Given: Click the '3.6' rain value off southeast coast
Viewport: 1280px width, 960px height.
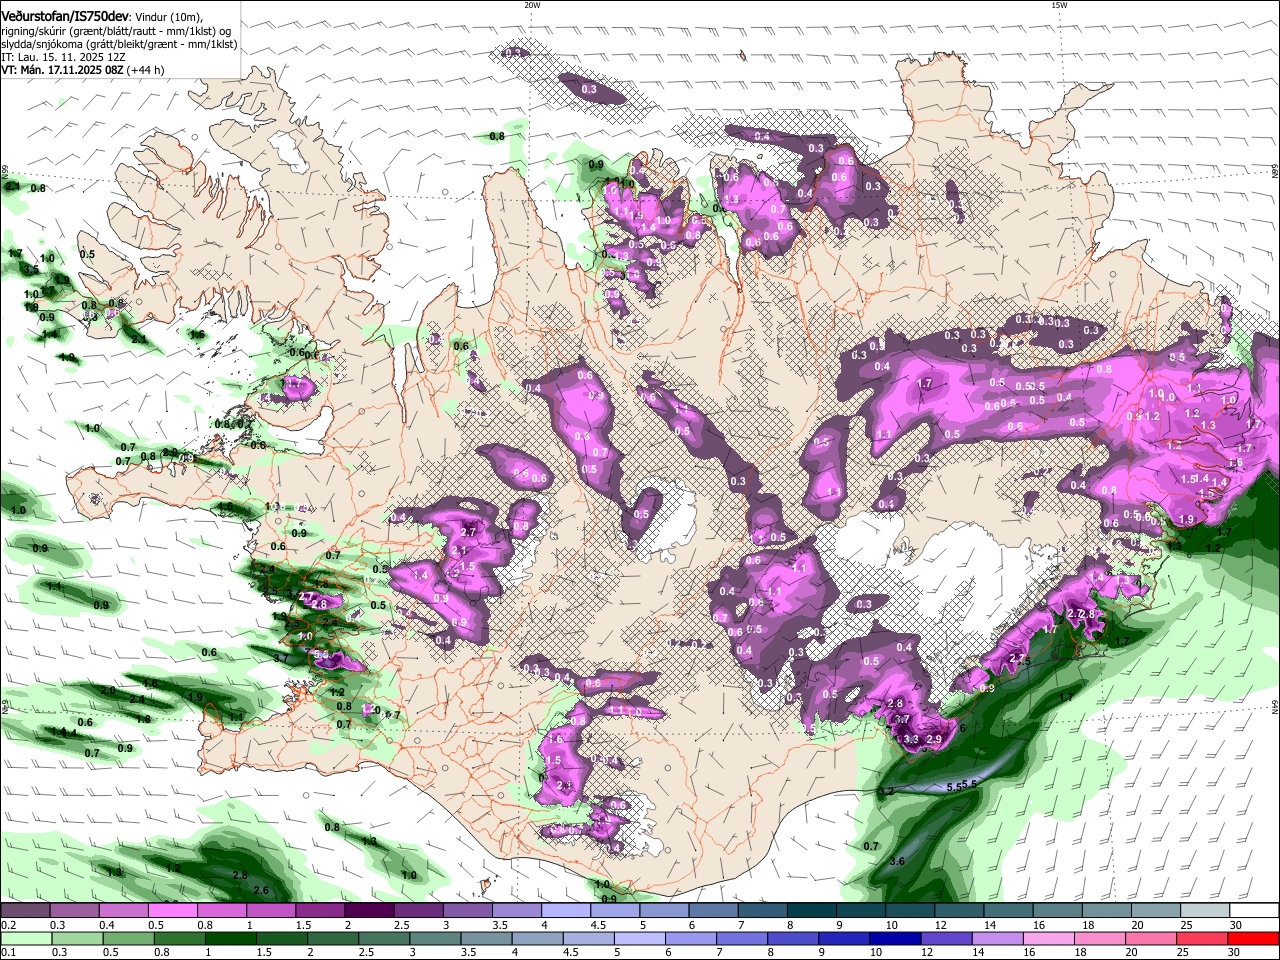Looking at the screenshot, I should (897, 861).
